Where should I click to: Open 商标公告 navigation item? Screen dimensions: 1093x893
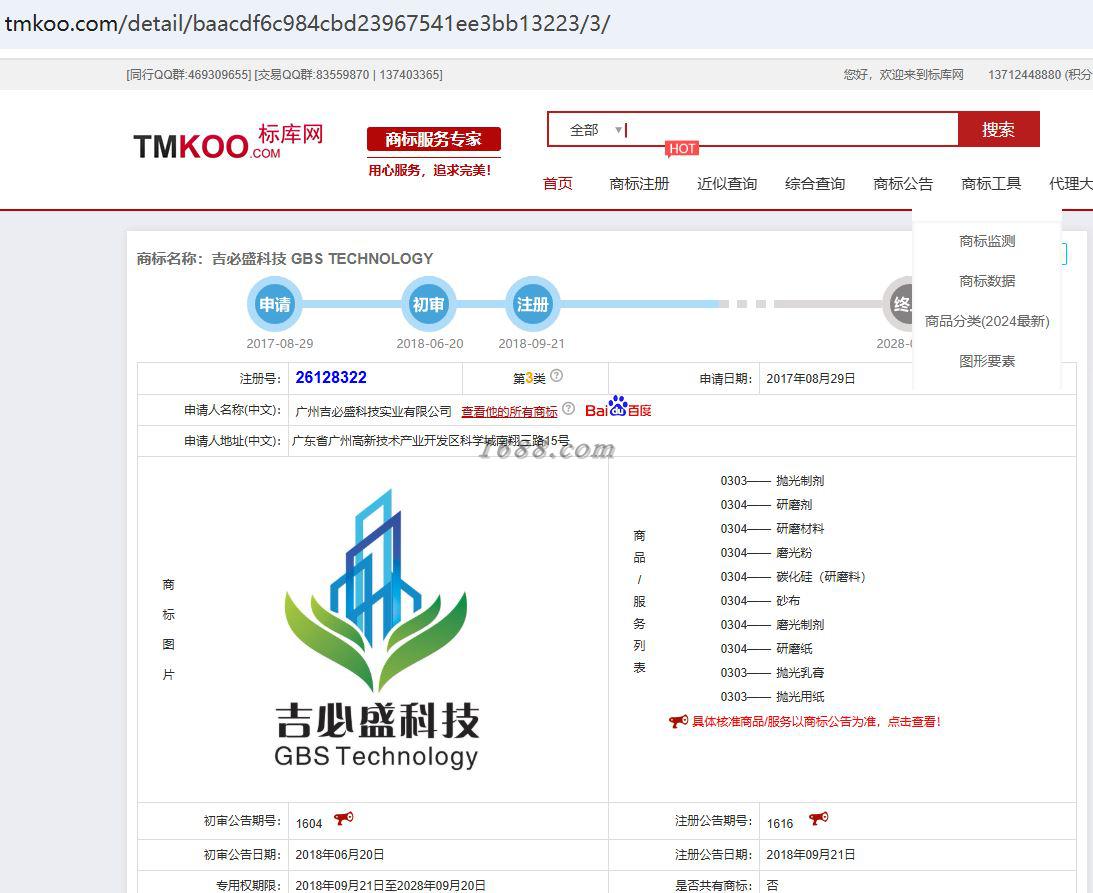coord(903,183)
